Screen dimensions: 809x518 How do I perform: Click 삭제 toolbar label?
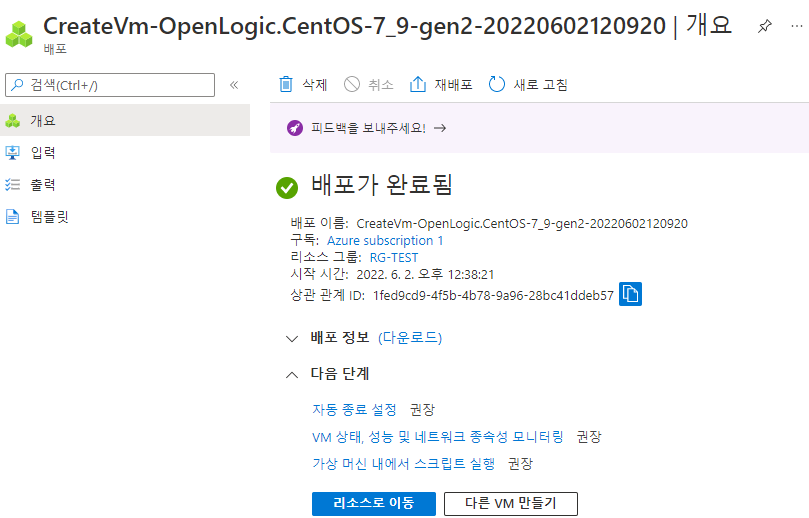[x=315, y=85]
